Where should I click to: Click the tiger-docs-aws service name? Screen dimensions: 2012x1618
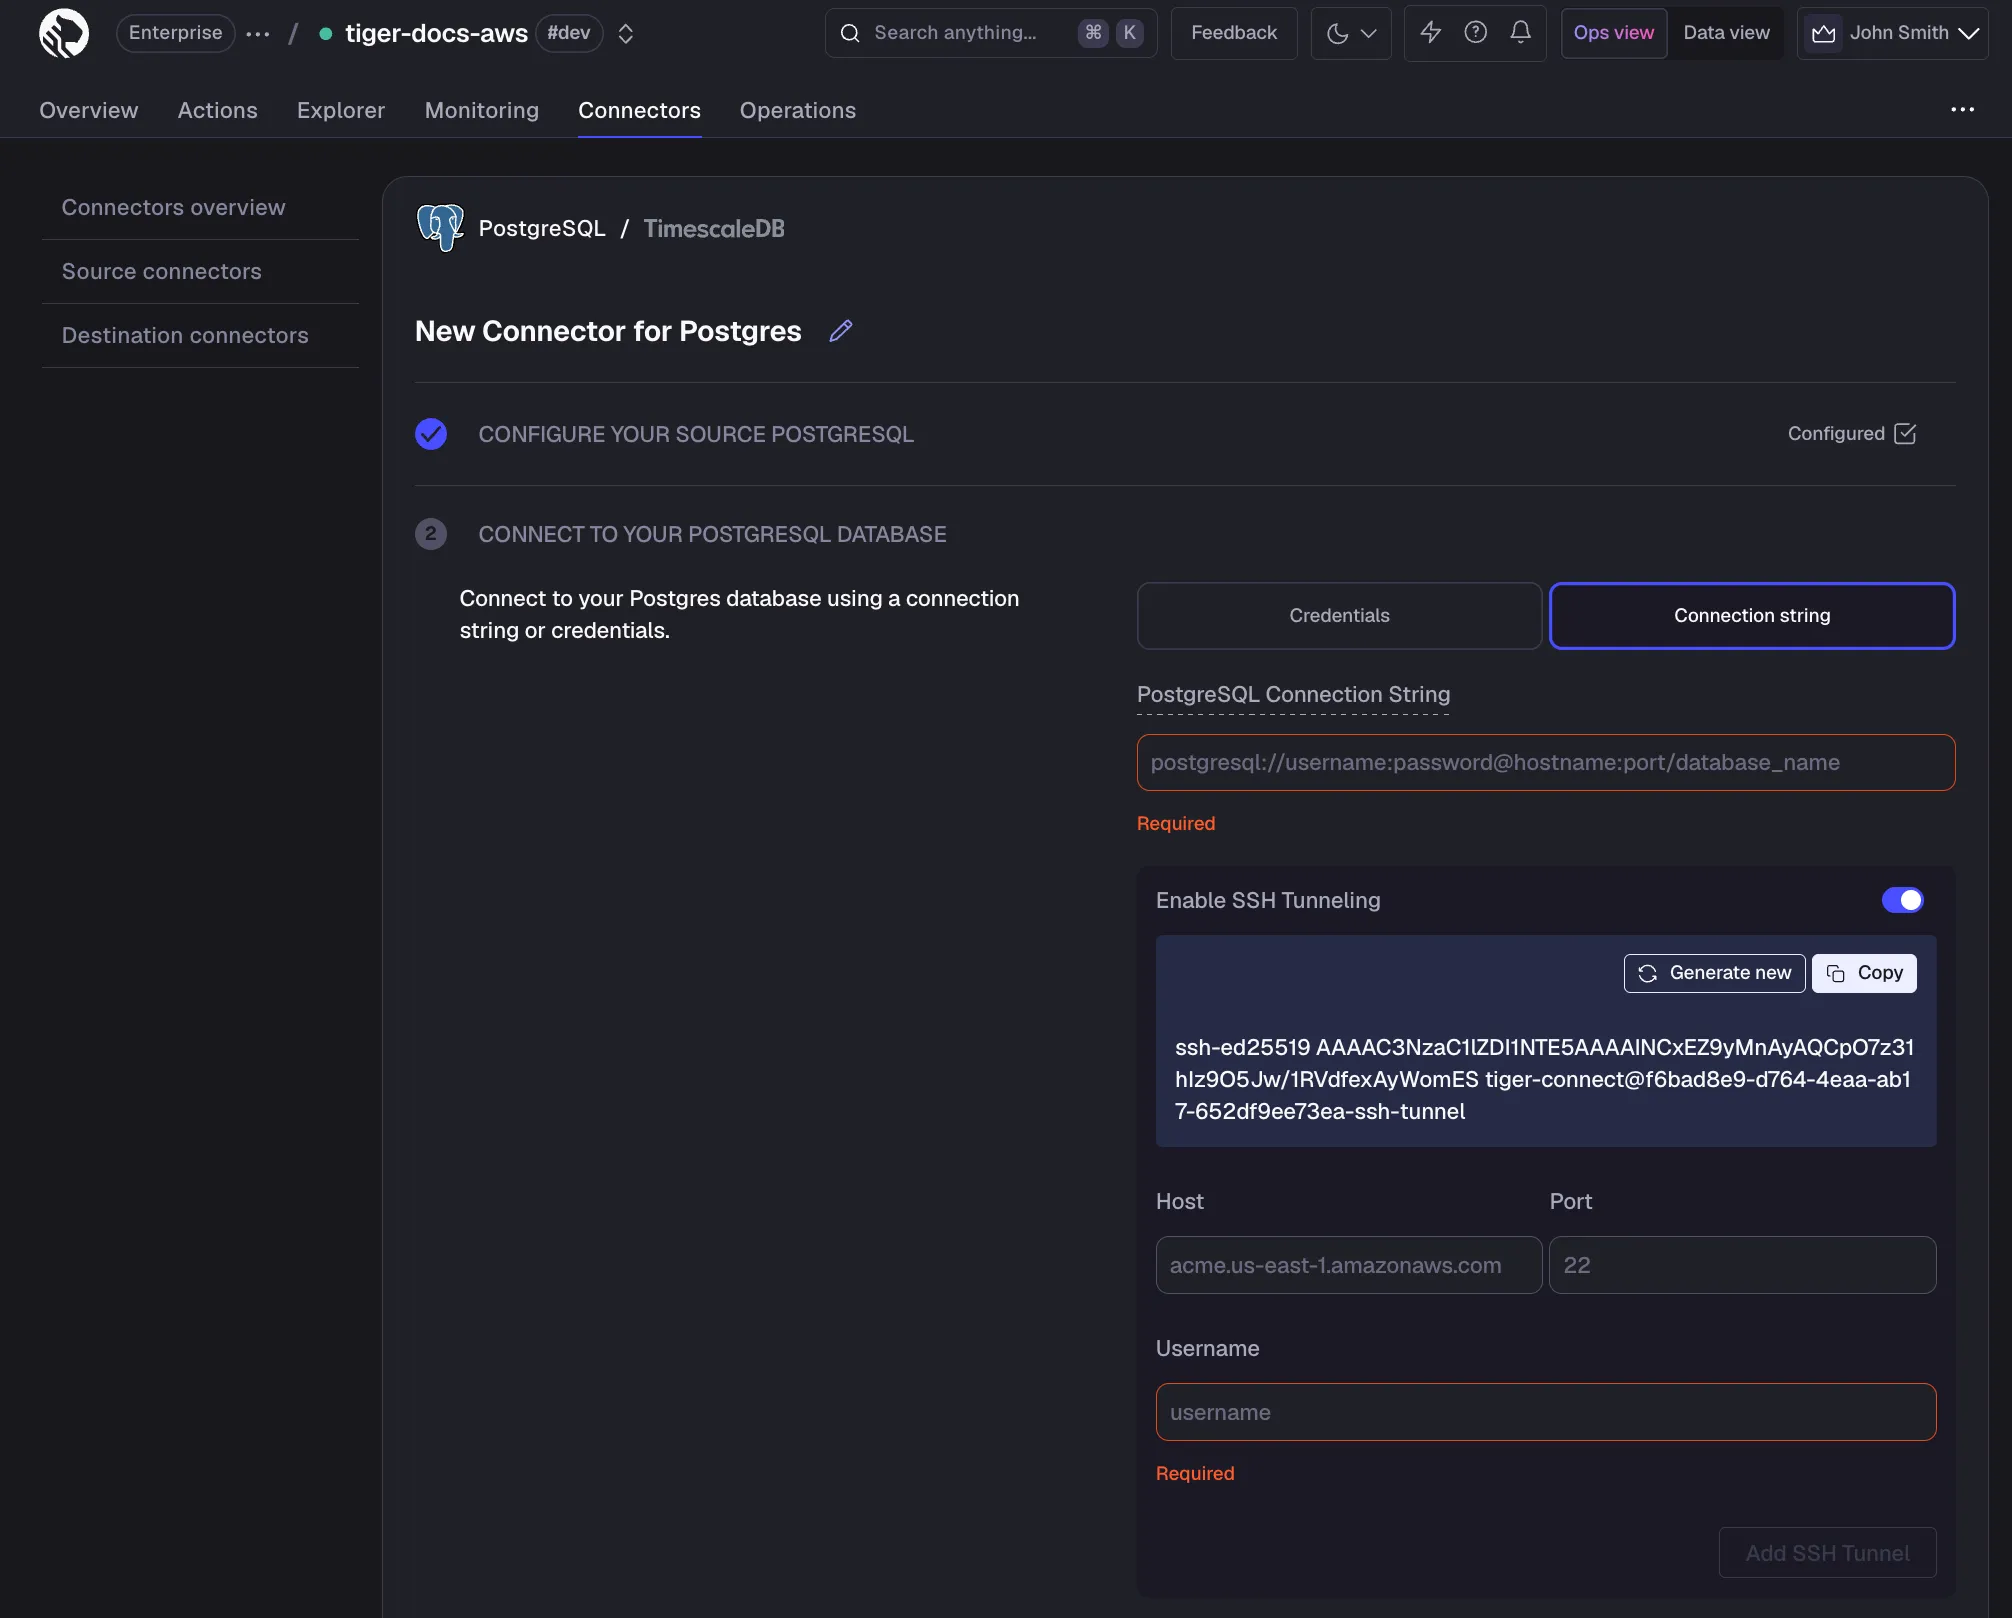(436, 33)
